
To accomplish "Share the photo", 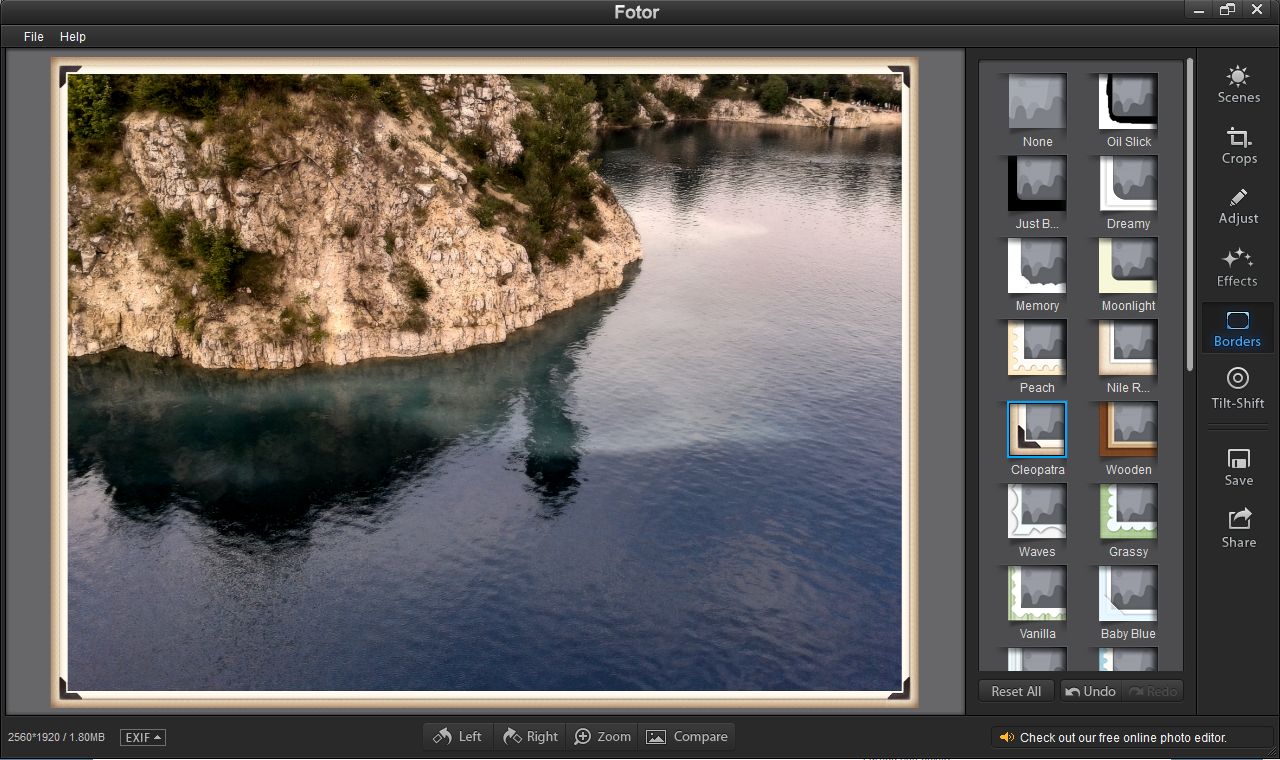I will (x=1238, y=528).
